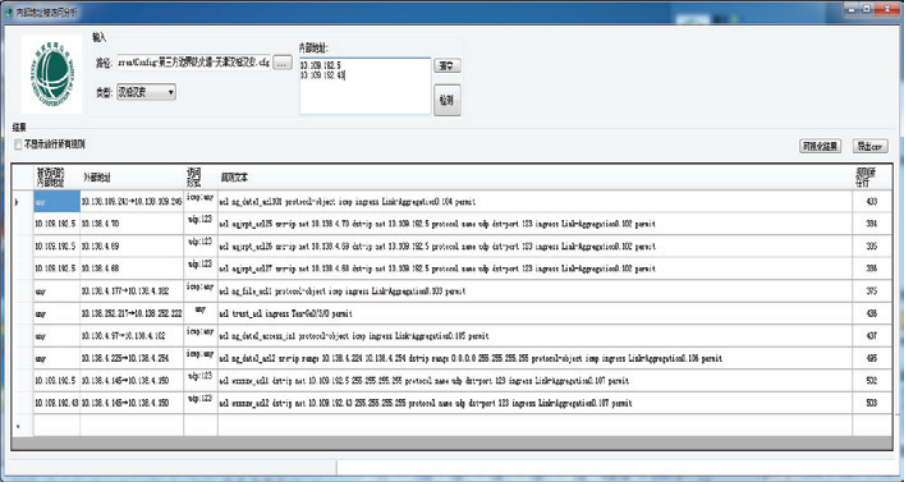
Task: Click the '...' browse button beside path field
Action: (283, 62)
